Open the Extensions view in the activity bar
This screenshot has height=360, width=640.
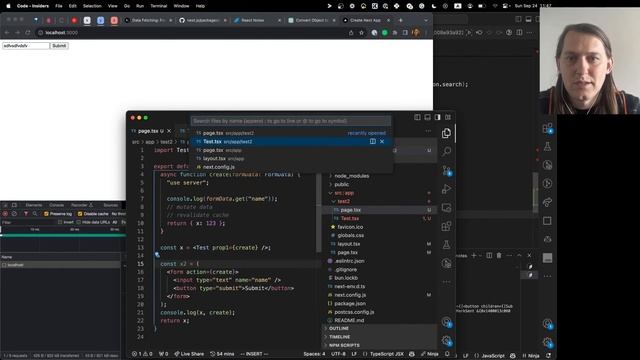coord(447,226)
